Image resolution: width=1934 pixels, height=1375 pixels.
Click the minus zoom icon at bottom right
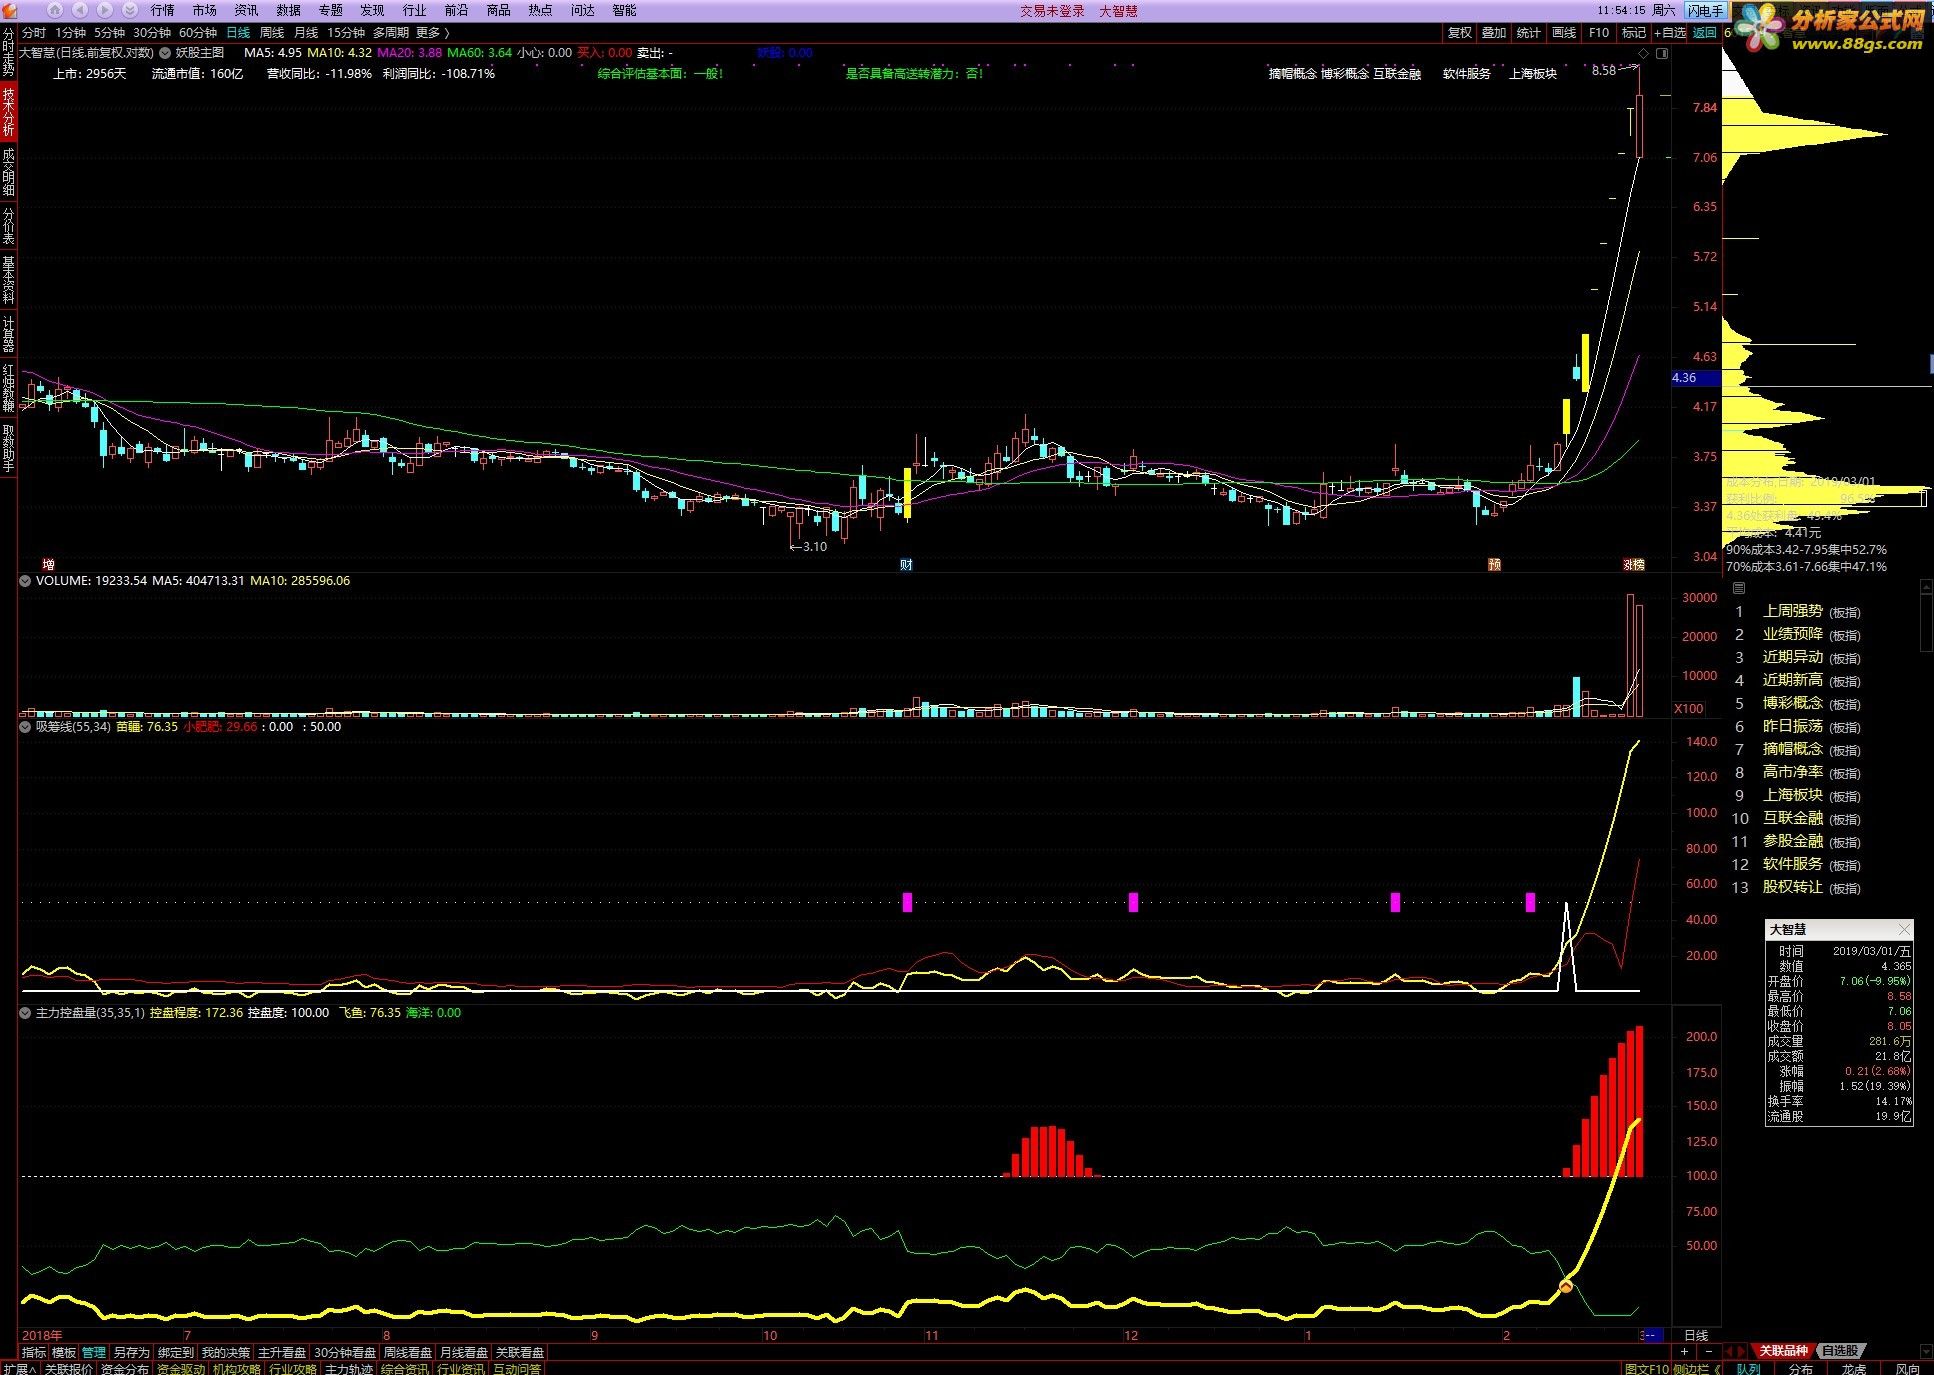click(x=1709, y=1351)
